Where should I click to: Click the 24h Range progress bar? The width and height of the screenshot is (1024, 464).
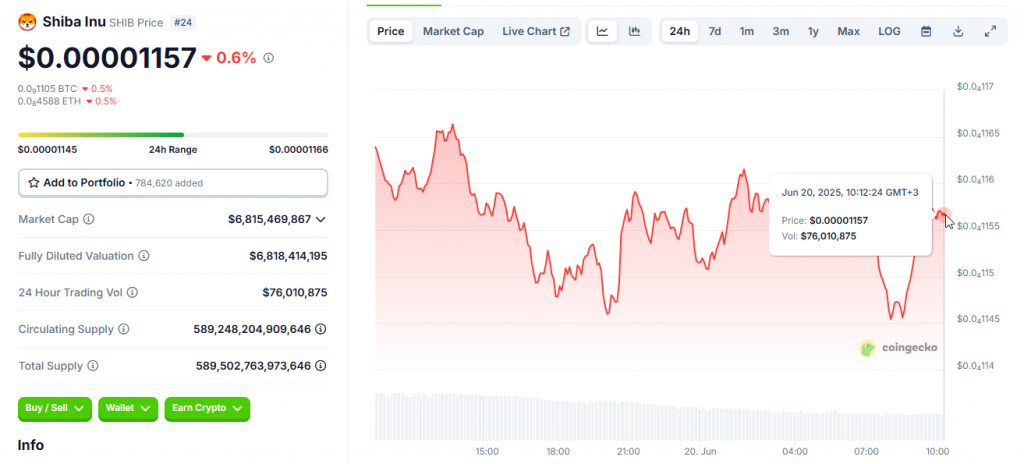click(x=173, y=135)
